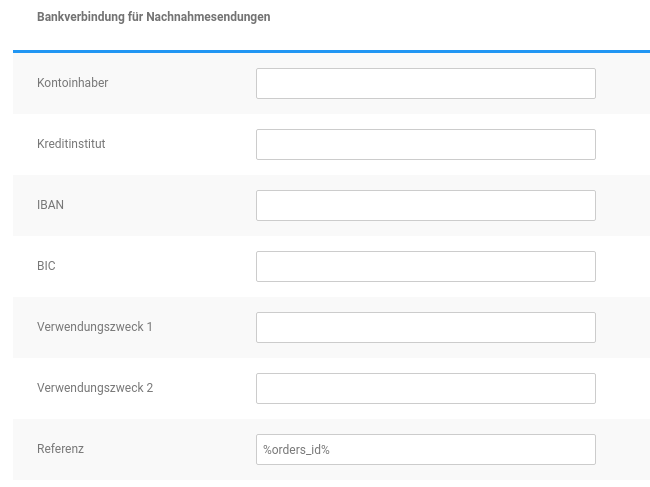Screen dimensions: 650x487
Task: Click the empty margin right of Kontoinhaber field
Action: 622,83
